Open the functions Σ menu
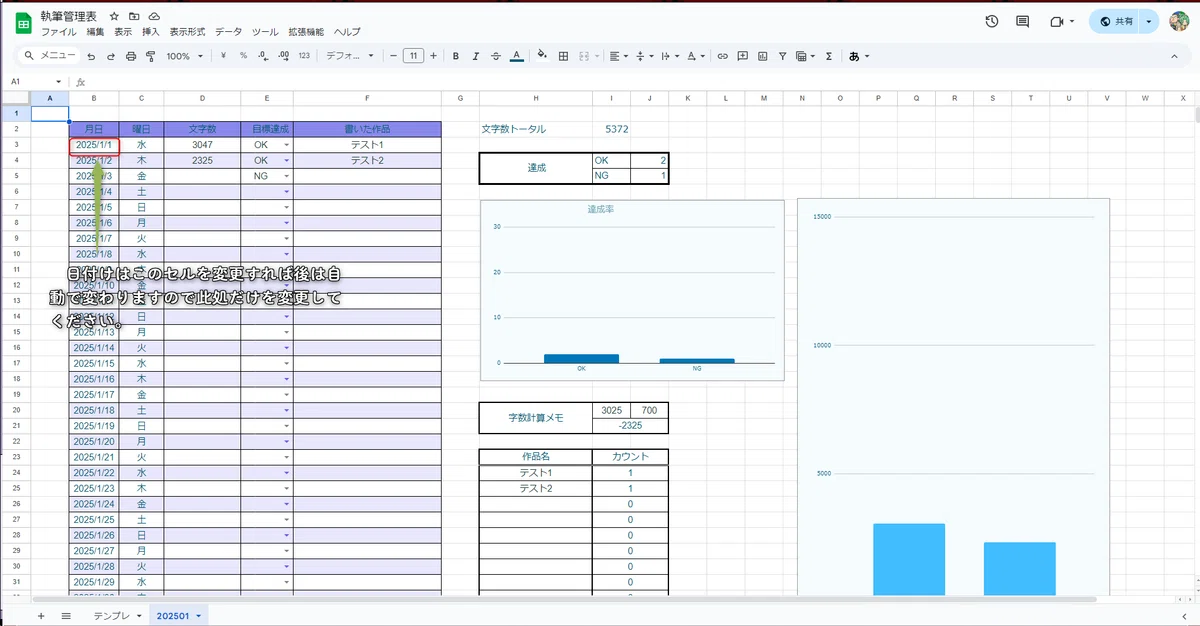 click(x=828, y=56)
